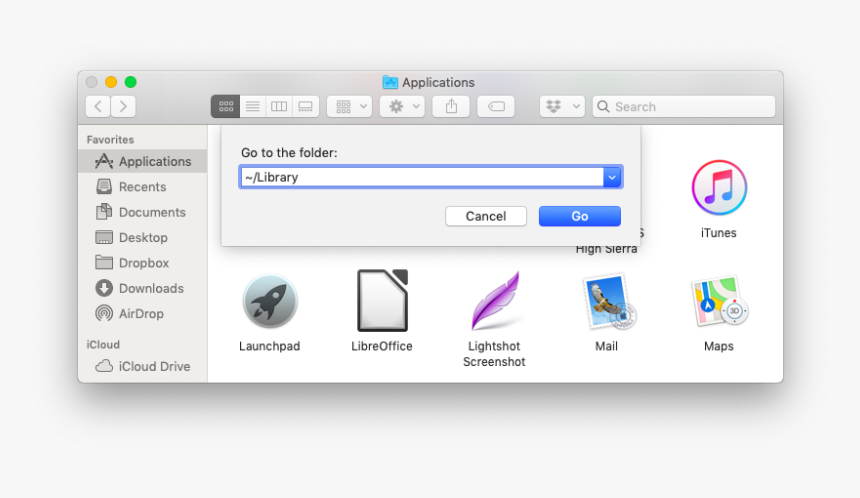Screen dimensions: 860x498
Task: Click the Go button
Action: (x=580, y=216)
